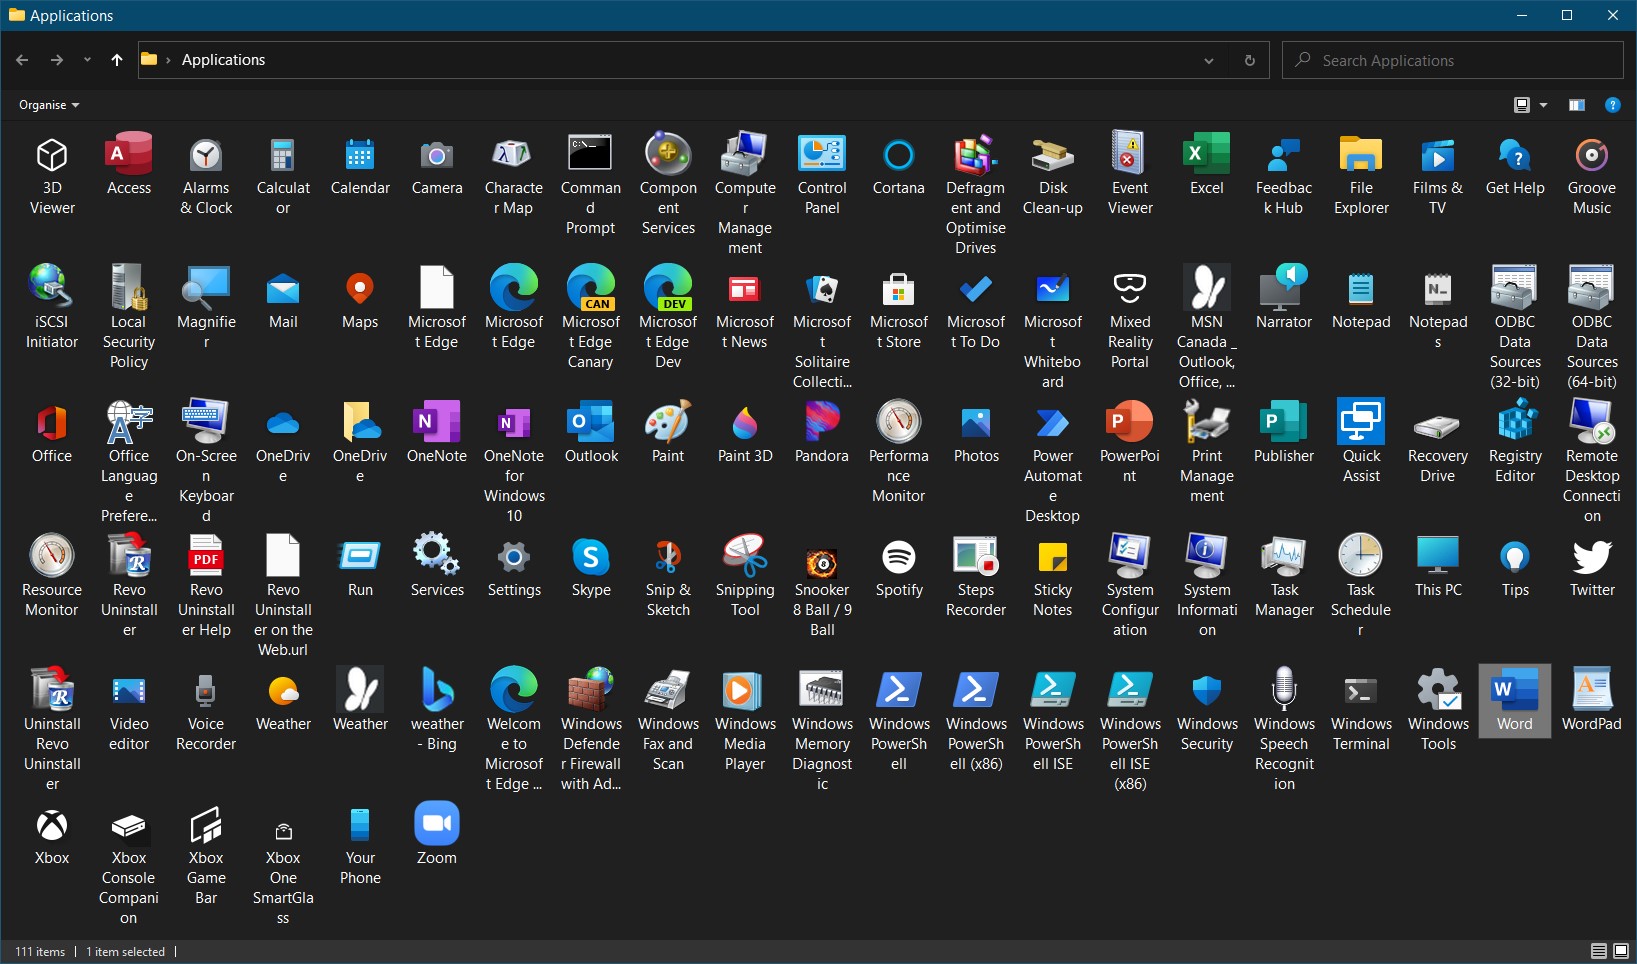This screenshot has height=964, width=1637.
Task: Select the Windows Terminal icon
Action: tap(1361, 691)
